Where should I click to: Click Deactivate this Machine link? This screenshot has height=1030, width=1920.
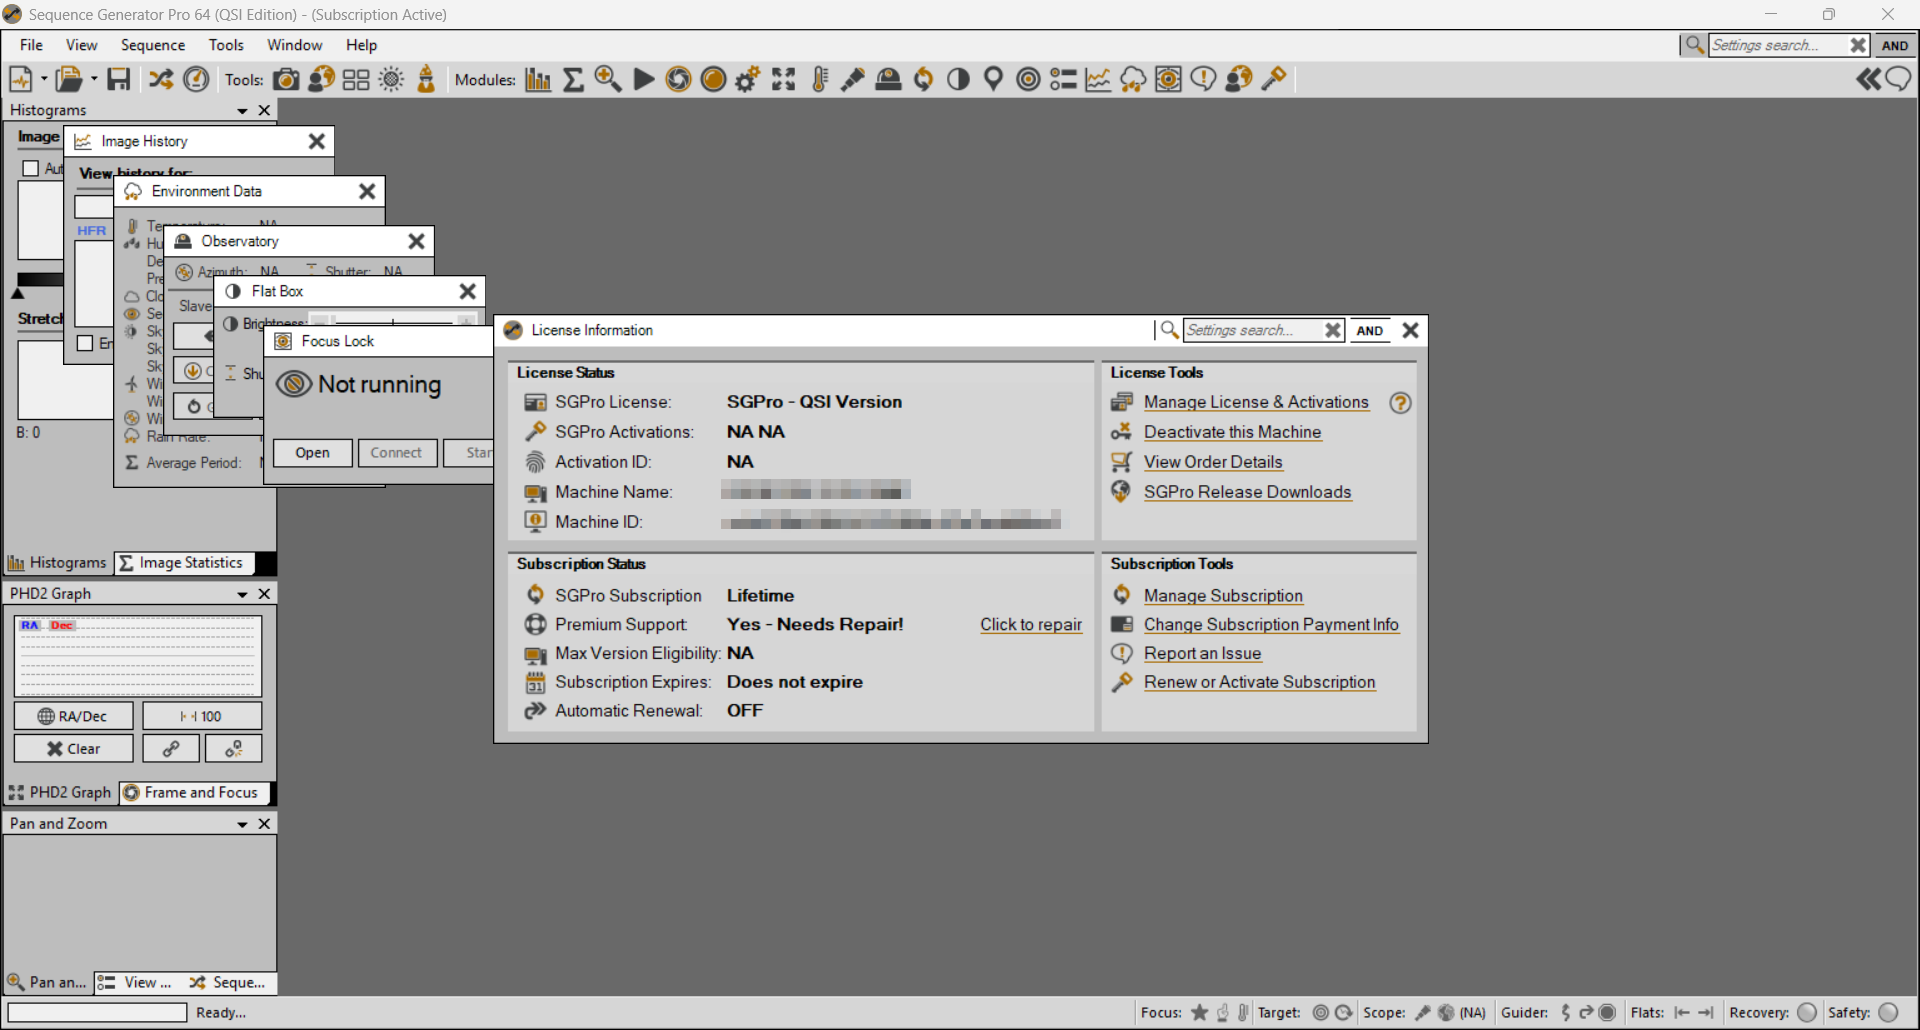tap(1232, 432)
